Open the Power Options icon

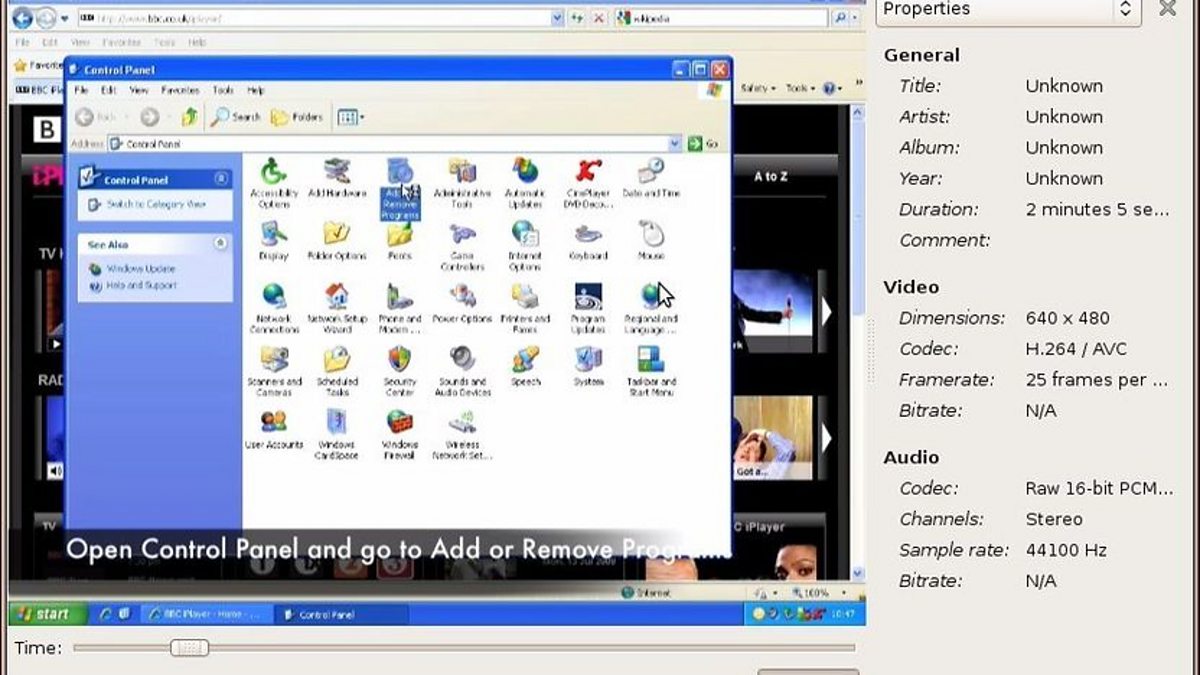point(462,297)
